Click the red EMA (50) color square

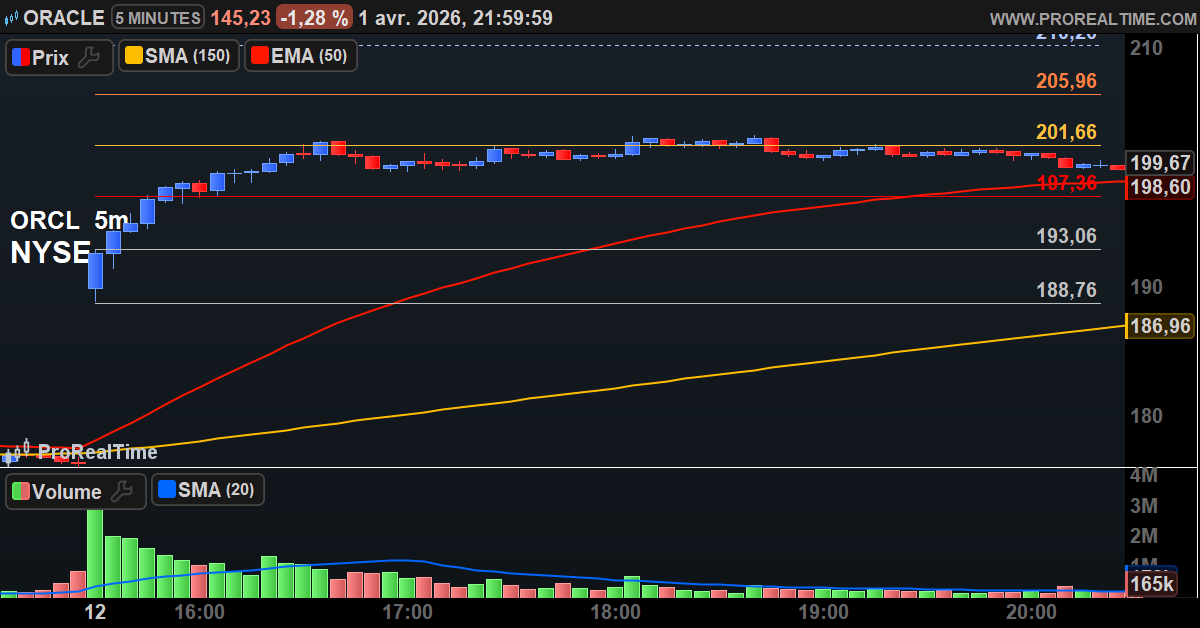pyautogui.click(x=258, y=56)
